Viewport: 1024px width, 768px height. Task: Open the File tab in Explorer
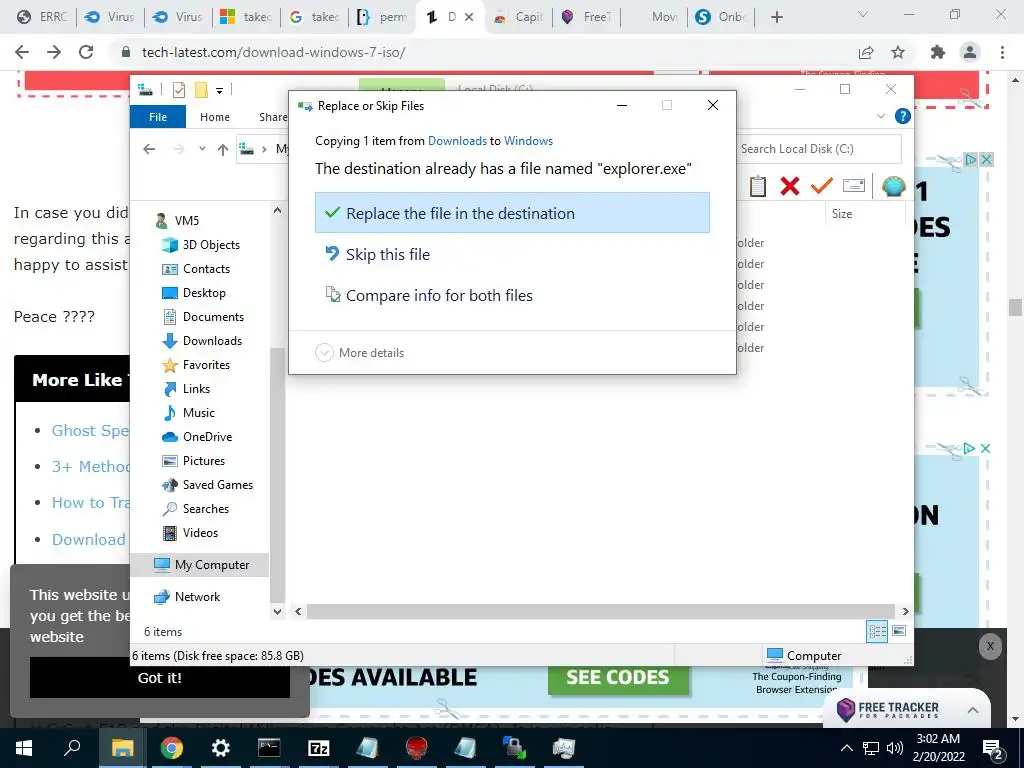[158, 117]
